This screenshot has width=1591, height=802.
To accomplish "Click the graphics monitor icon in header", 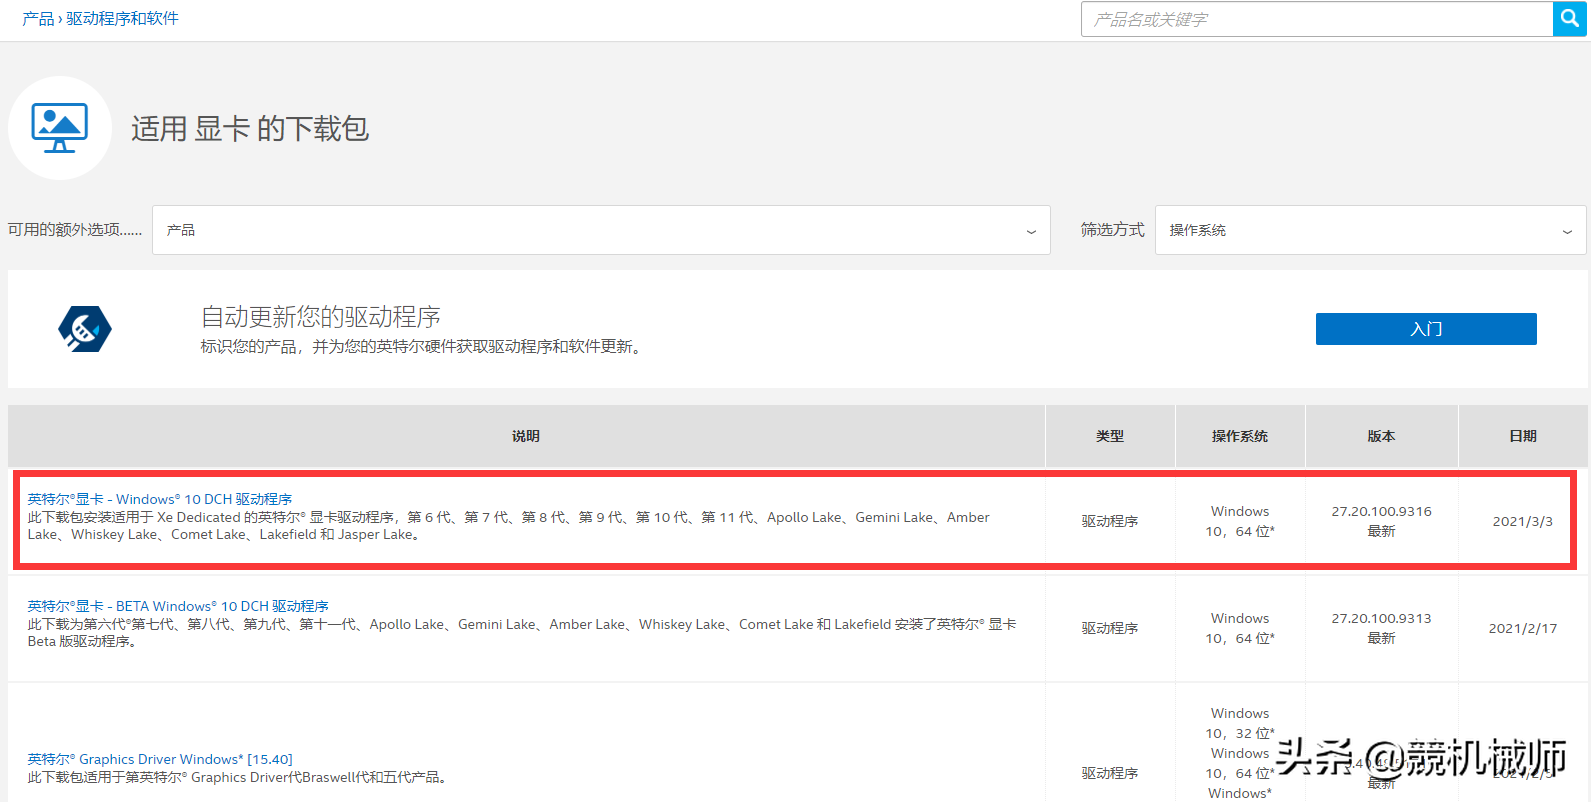I will click(x=60, y=128).
